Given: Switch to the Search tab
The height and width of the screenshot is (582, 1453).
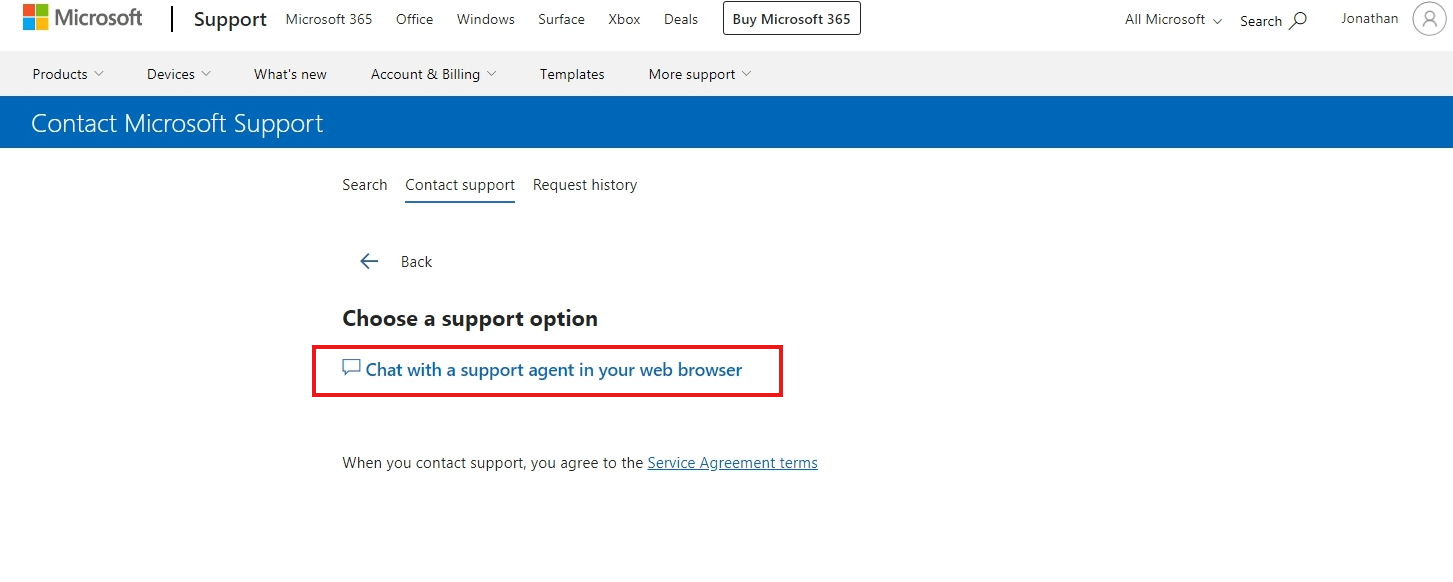Looking at the screenshot, I should click(x=364, y=185).
